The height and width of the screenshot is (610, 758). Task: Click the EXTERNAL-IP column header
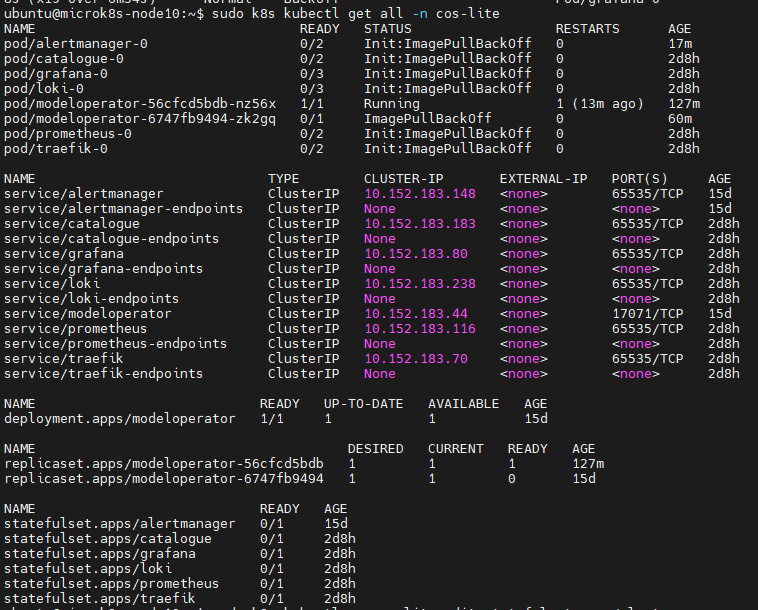point(543,179)
